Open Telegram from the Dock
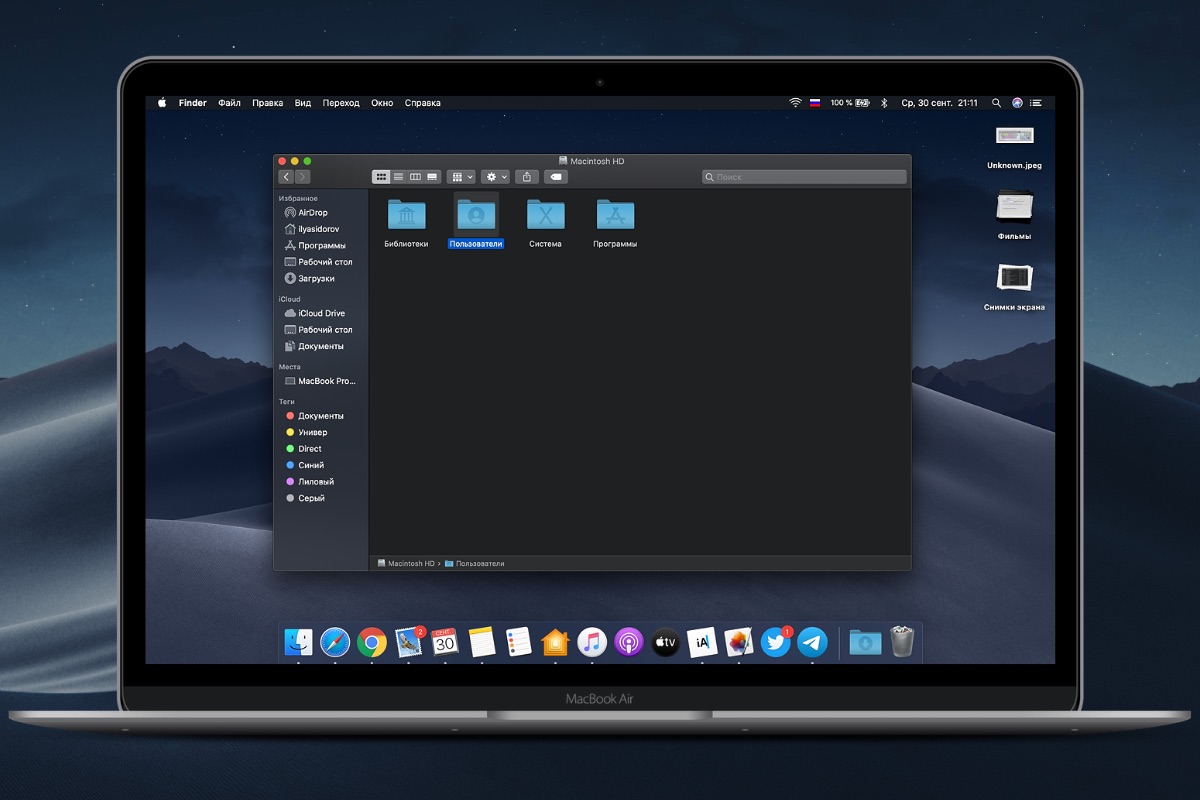 pyautogui.click(x=812, y=642)
